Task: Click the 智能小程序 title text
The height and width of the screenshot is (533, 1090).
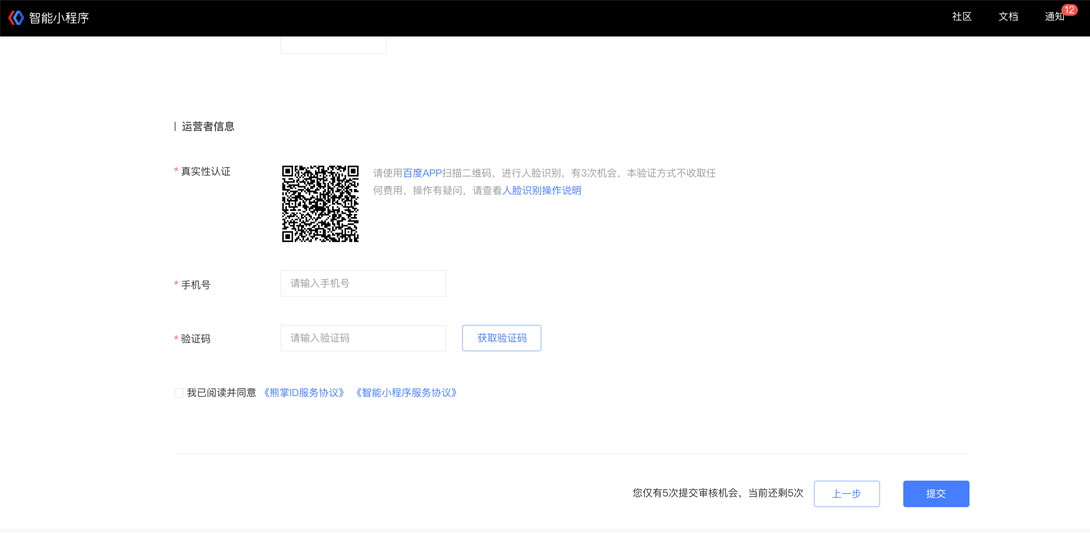Action: pos(59,18)
